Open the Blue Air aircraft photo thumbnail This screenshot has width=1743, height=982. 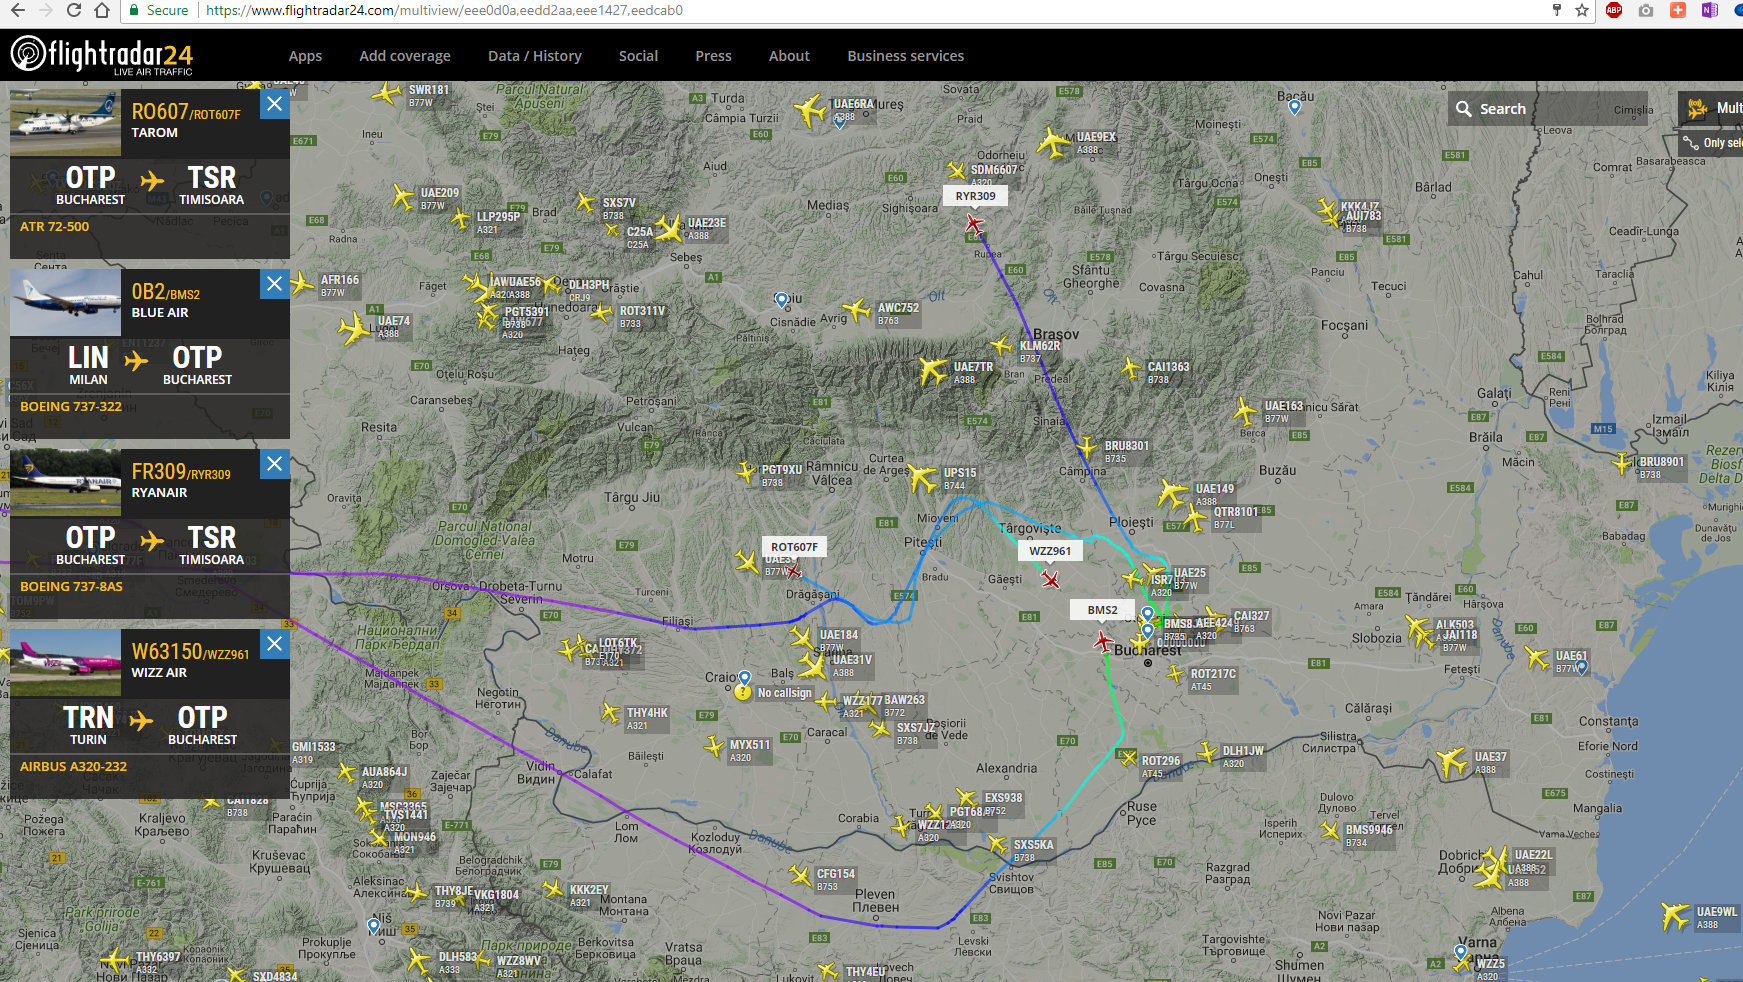point(65,302)
